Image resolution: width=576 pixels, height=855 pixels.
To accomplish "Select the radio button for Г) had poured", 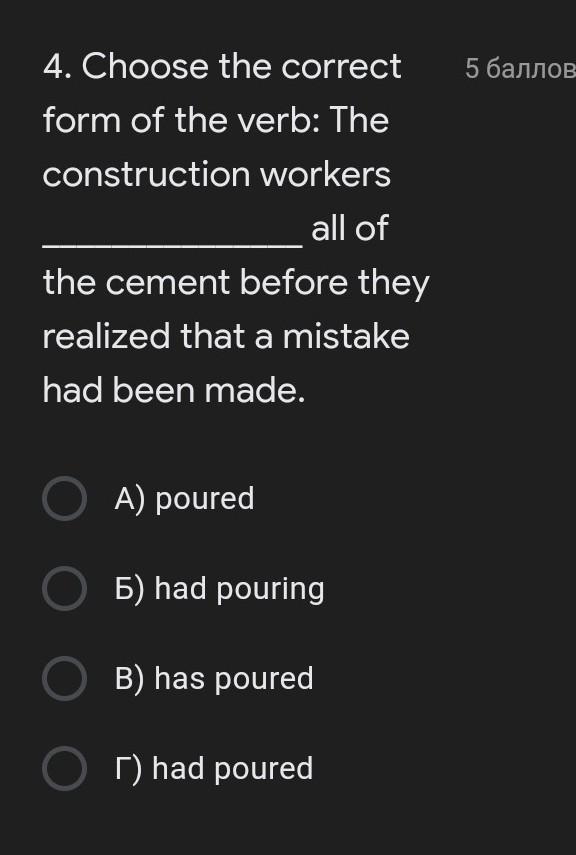I will tap(64, 768).
